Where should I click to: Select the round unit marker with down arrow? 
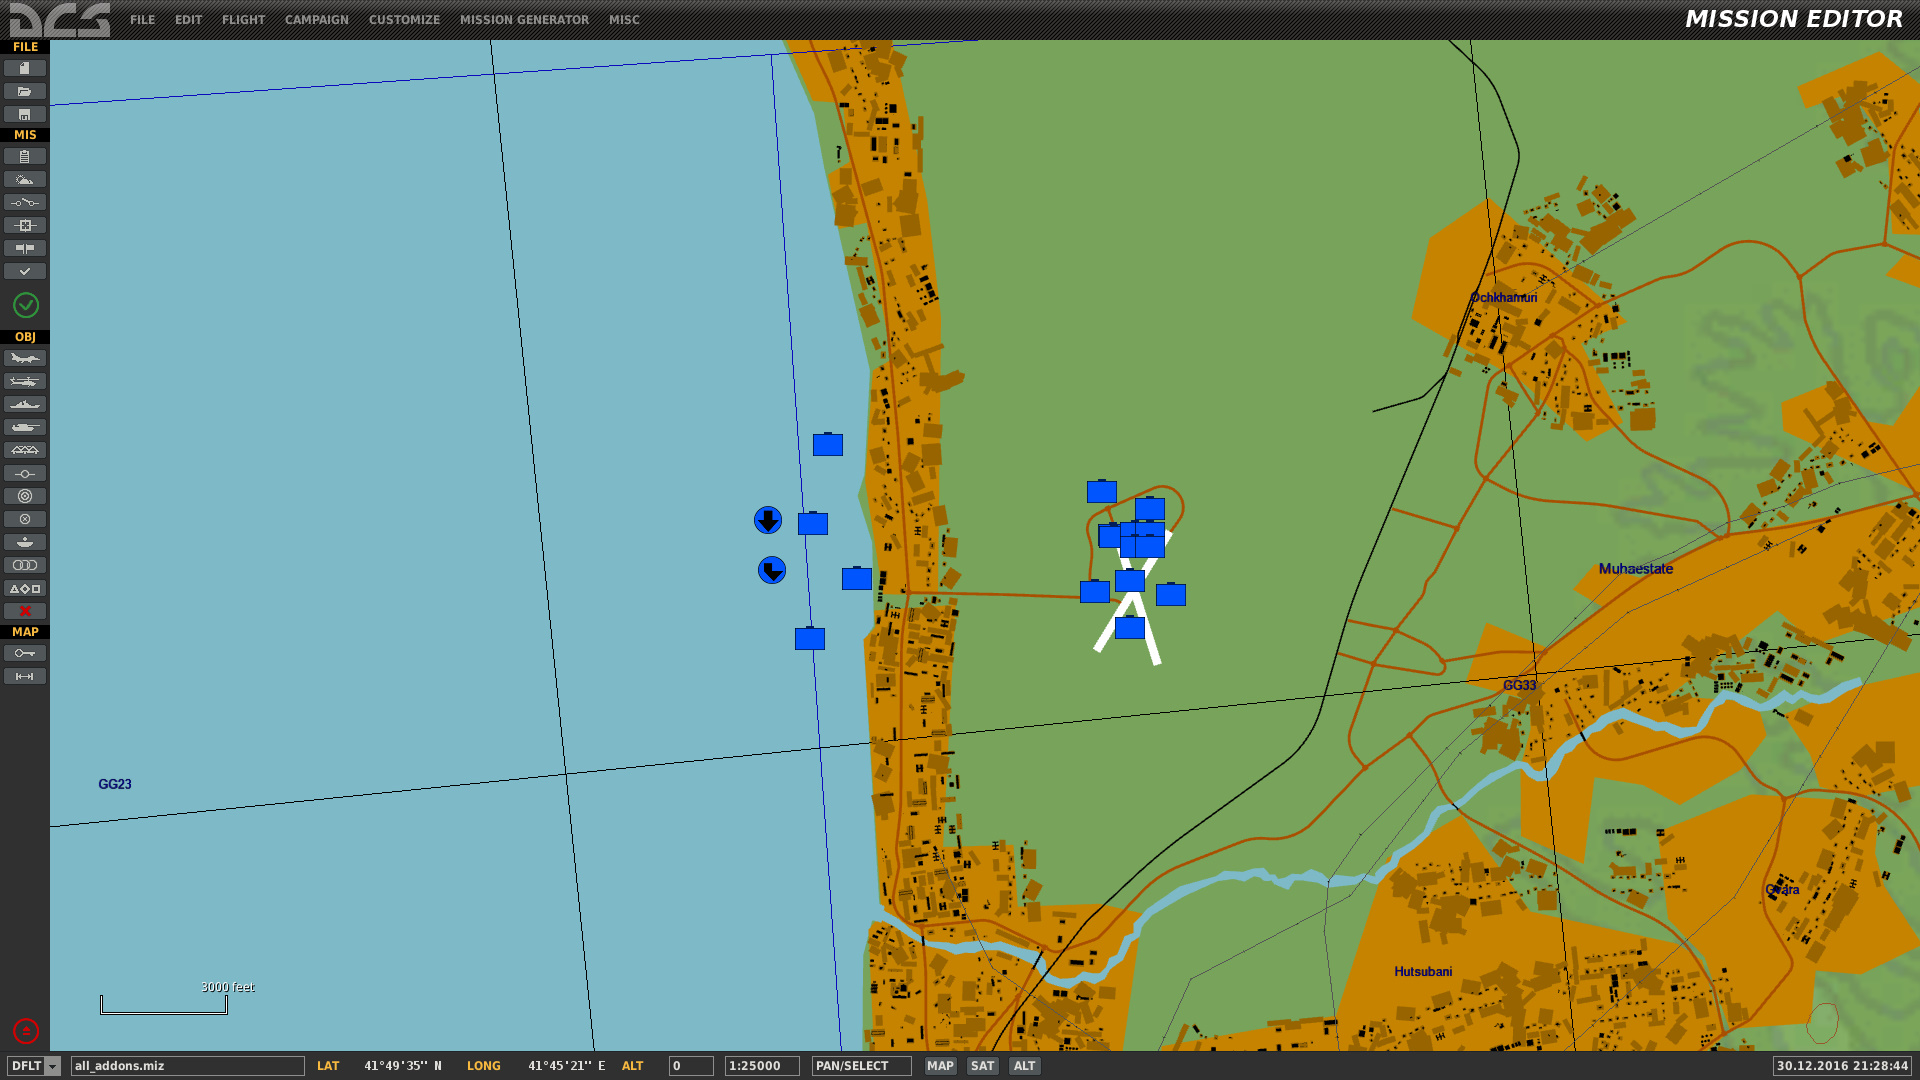click(x=768, y=520)
